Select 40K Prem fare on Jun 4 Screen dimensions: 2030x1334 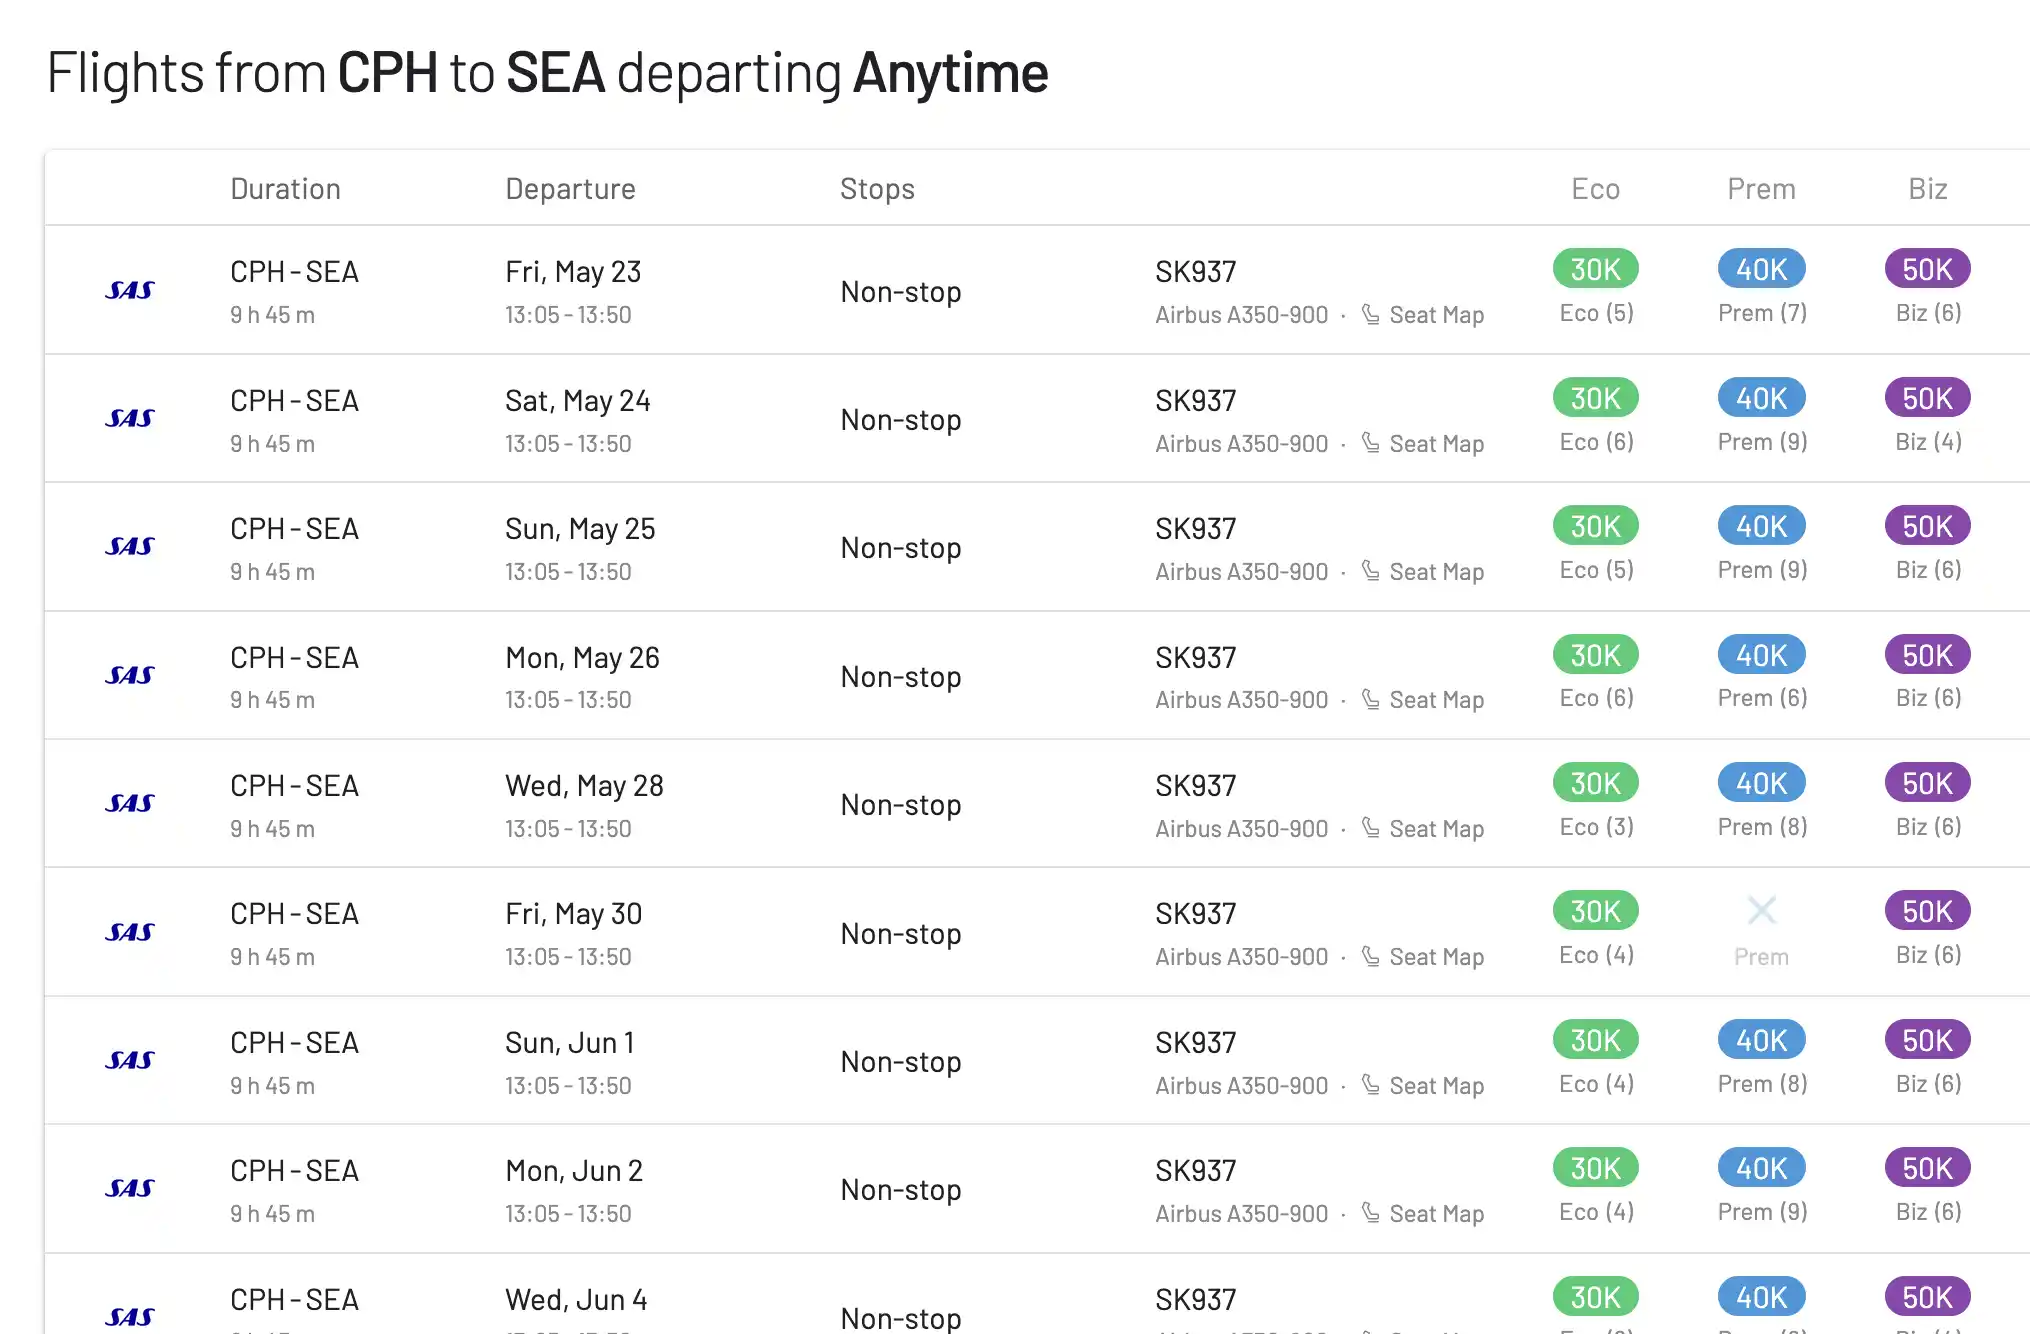[x=1762, y=1297]
